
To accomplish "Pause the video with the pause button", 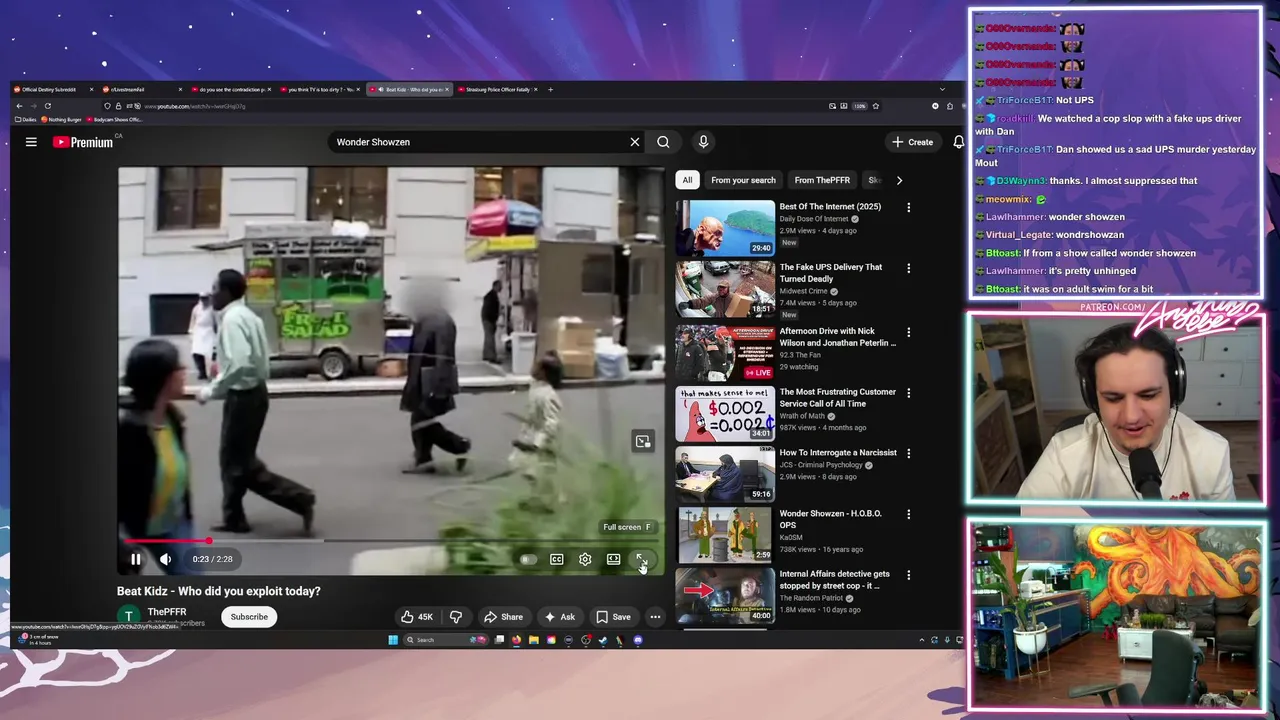I will 136,559.
